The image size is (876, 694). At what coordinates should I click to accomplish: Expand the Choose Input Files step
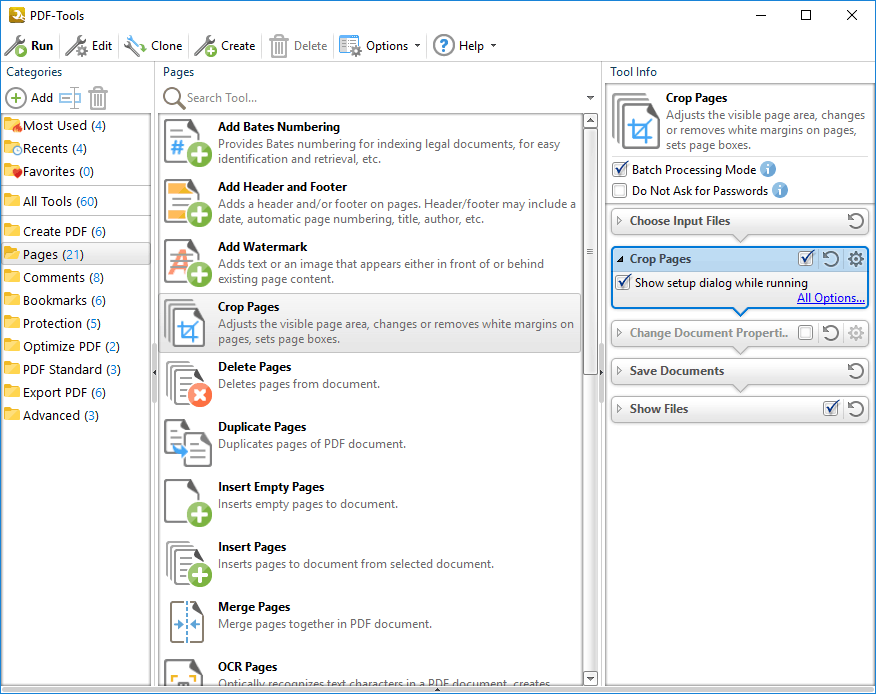pyautogui.click(x=619, y=221)
